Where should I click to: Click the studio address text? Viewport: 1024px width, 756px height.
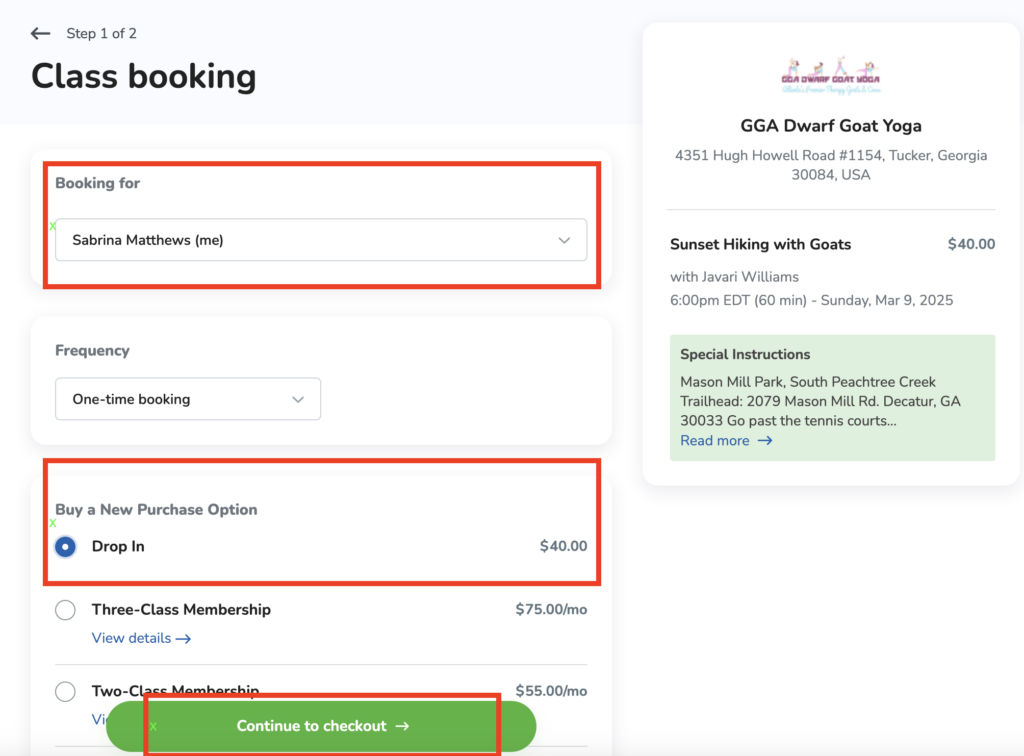[831, 165]
